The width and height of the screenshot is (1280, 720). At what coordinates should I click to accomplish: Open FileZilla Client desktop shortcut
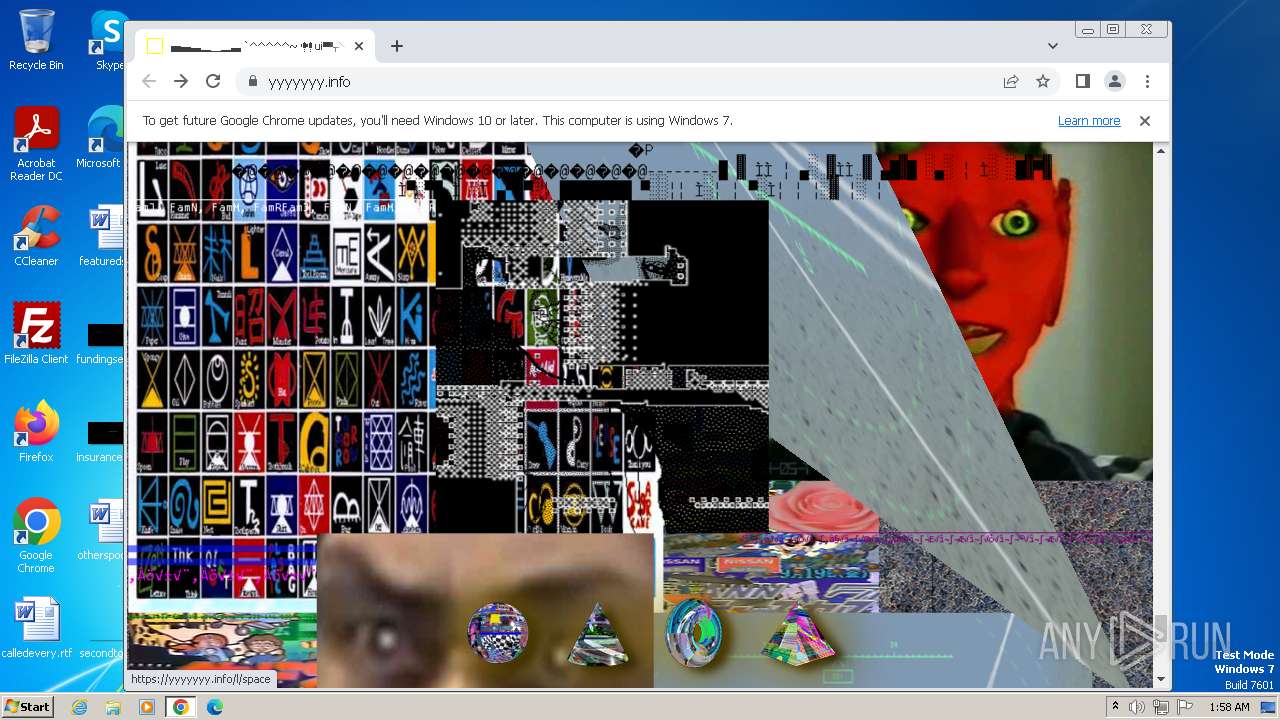tap(36, 335)
